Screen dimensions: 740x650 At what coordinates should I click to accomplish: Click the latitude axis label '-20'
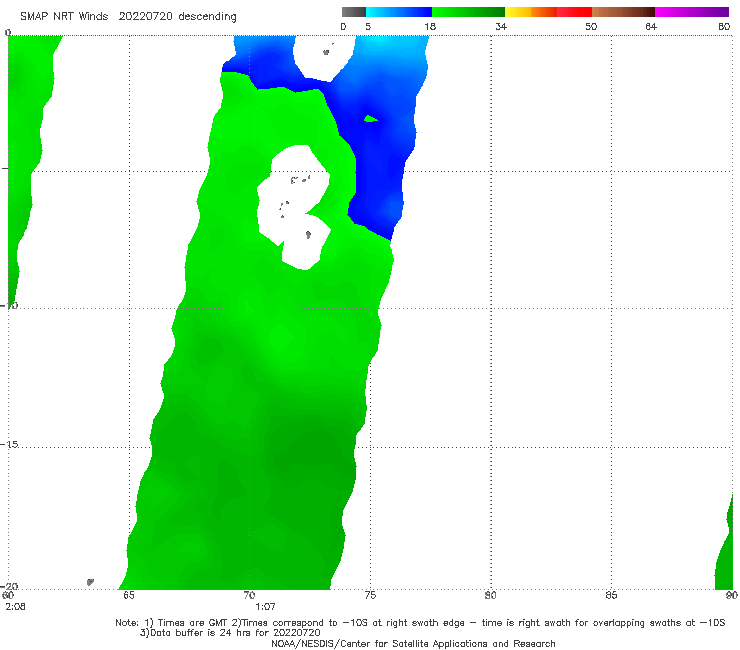pyautogui.click(x=9, y=586)
